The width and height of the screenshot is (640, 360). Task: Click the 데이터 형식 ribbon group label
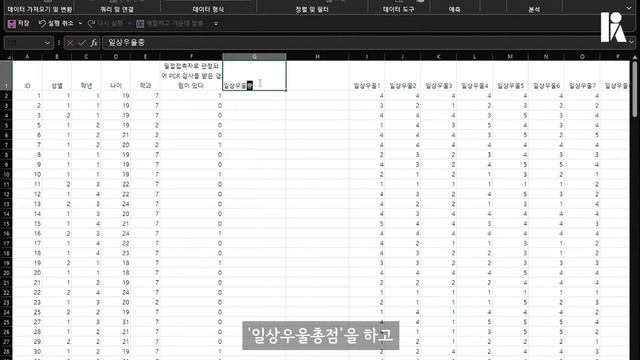(208, 9)
